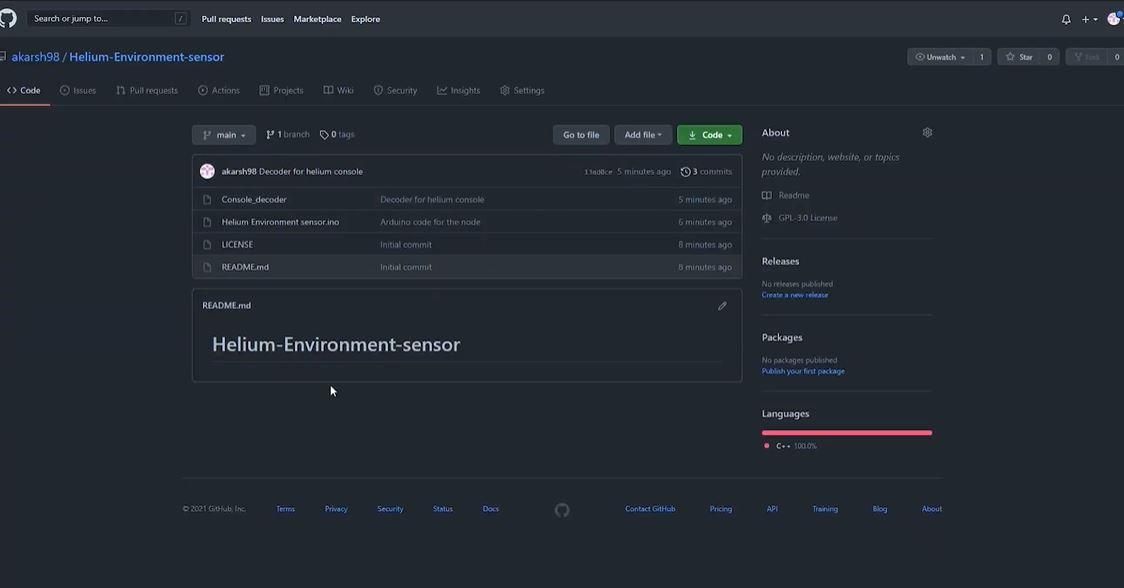Switch to the Issues tab
Viewport: 1124px width, 588px height.
tap(77, 90)
